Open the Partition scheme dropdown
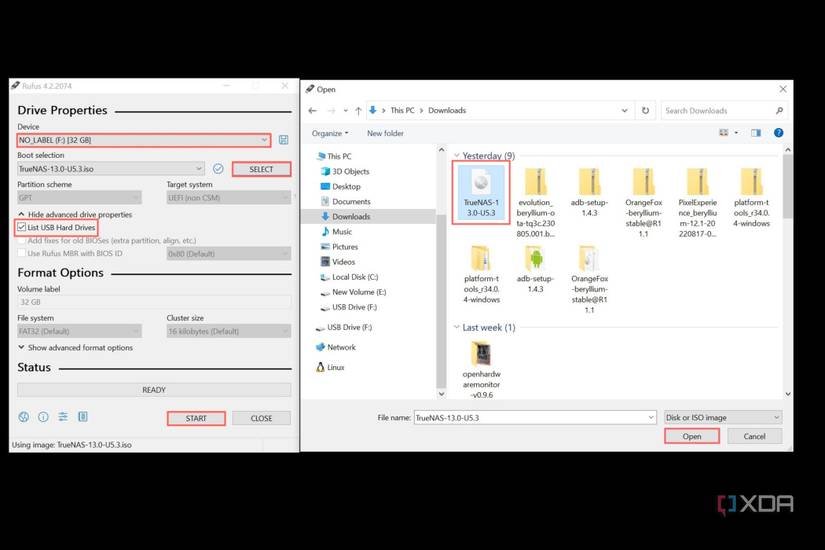825x550 pixels. (79, 197)
